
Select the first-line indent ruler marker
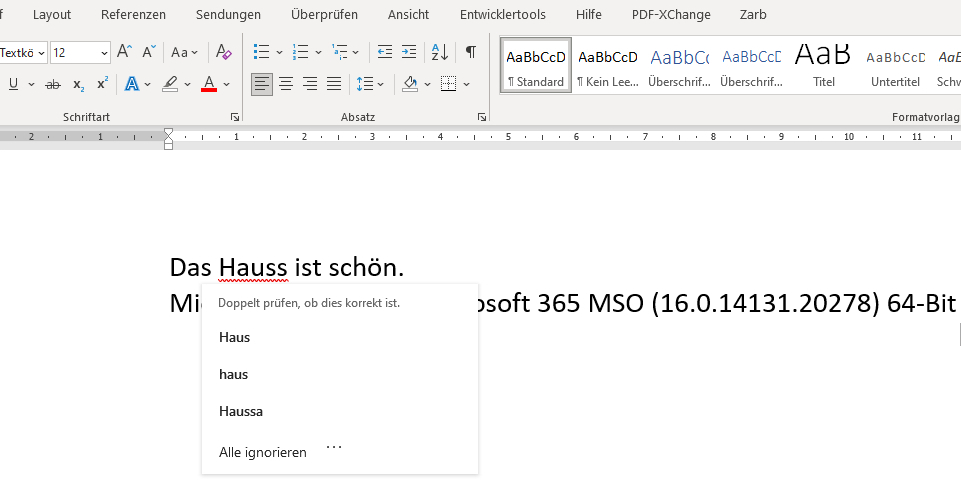tap(169, 132)
